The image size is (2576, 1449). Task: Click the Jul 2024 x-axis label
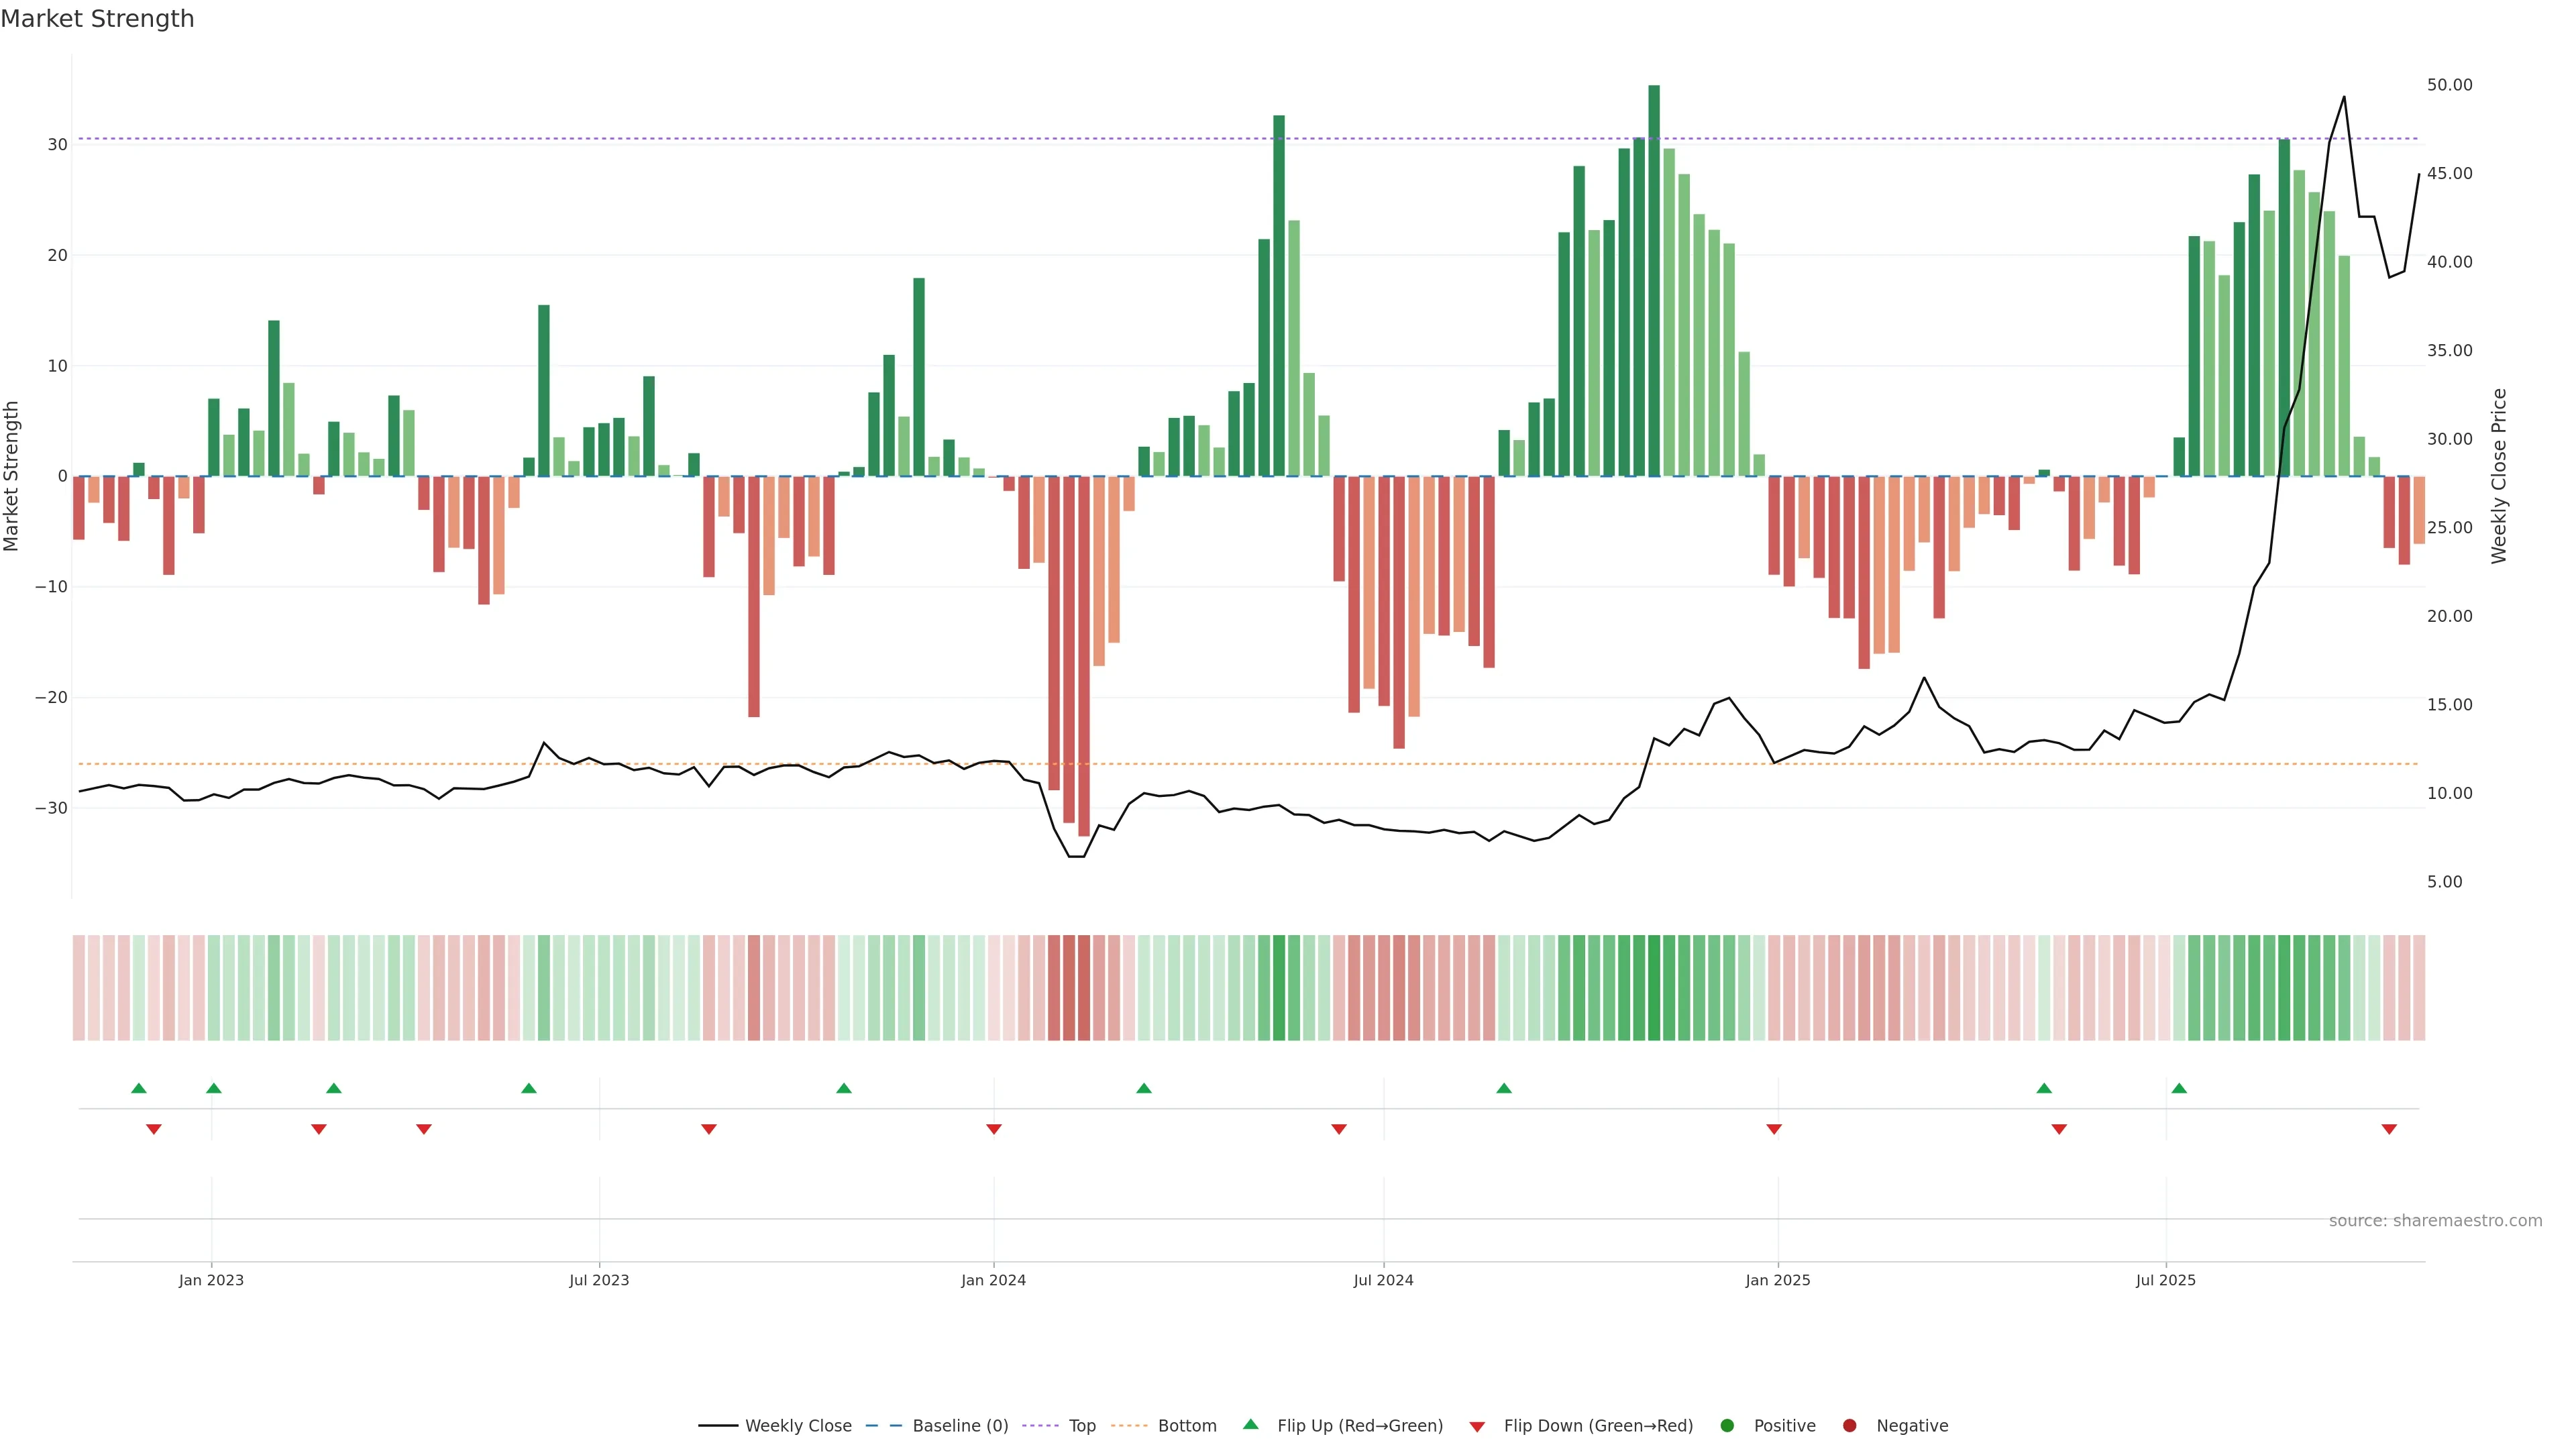pos(1383,1280)
